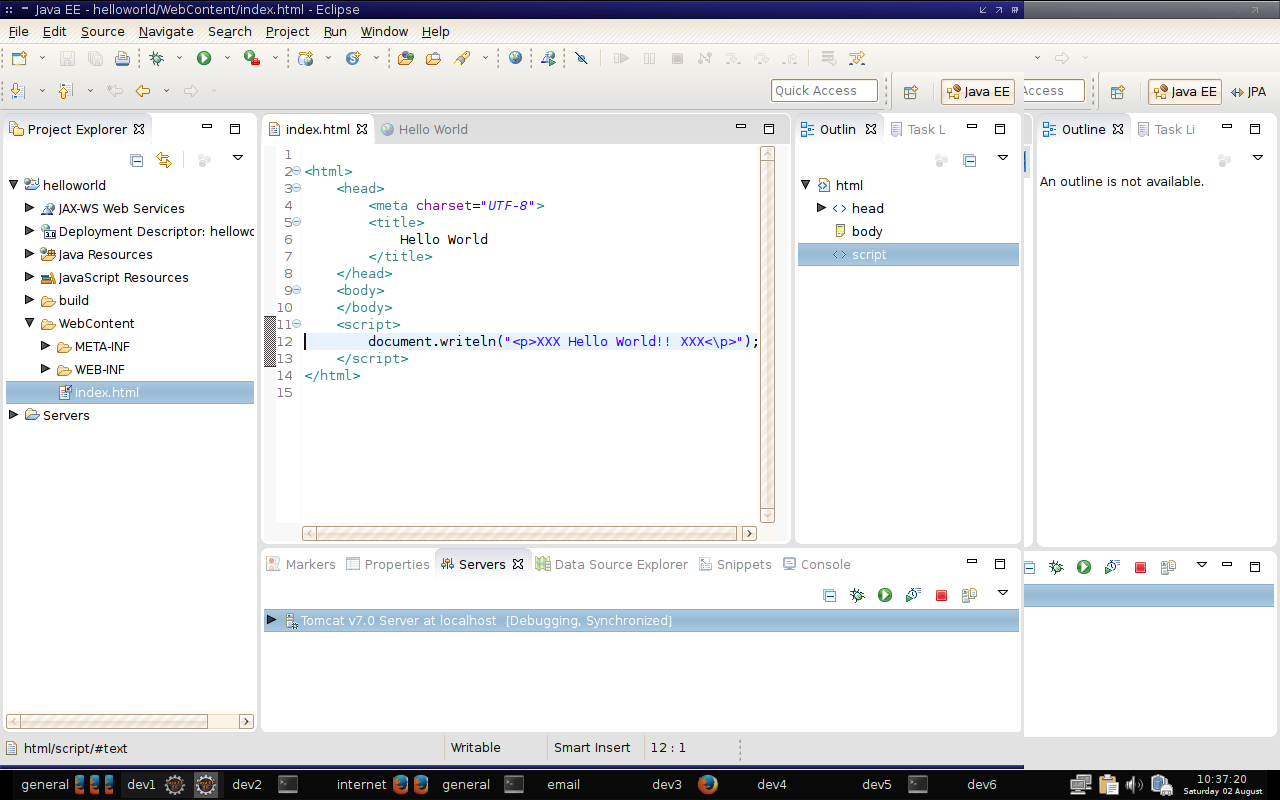Start the server in profile mode
Screen dimensions: 1280x800
913,595
